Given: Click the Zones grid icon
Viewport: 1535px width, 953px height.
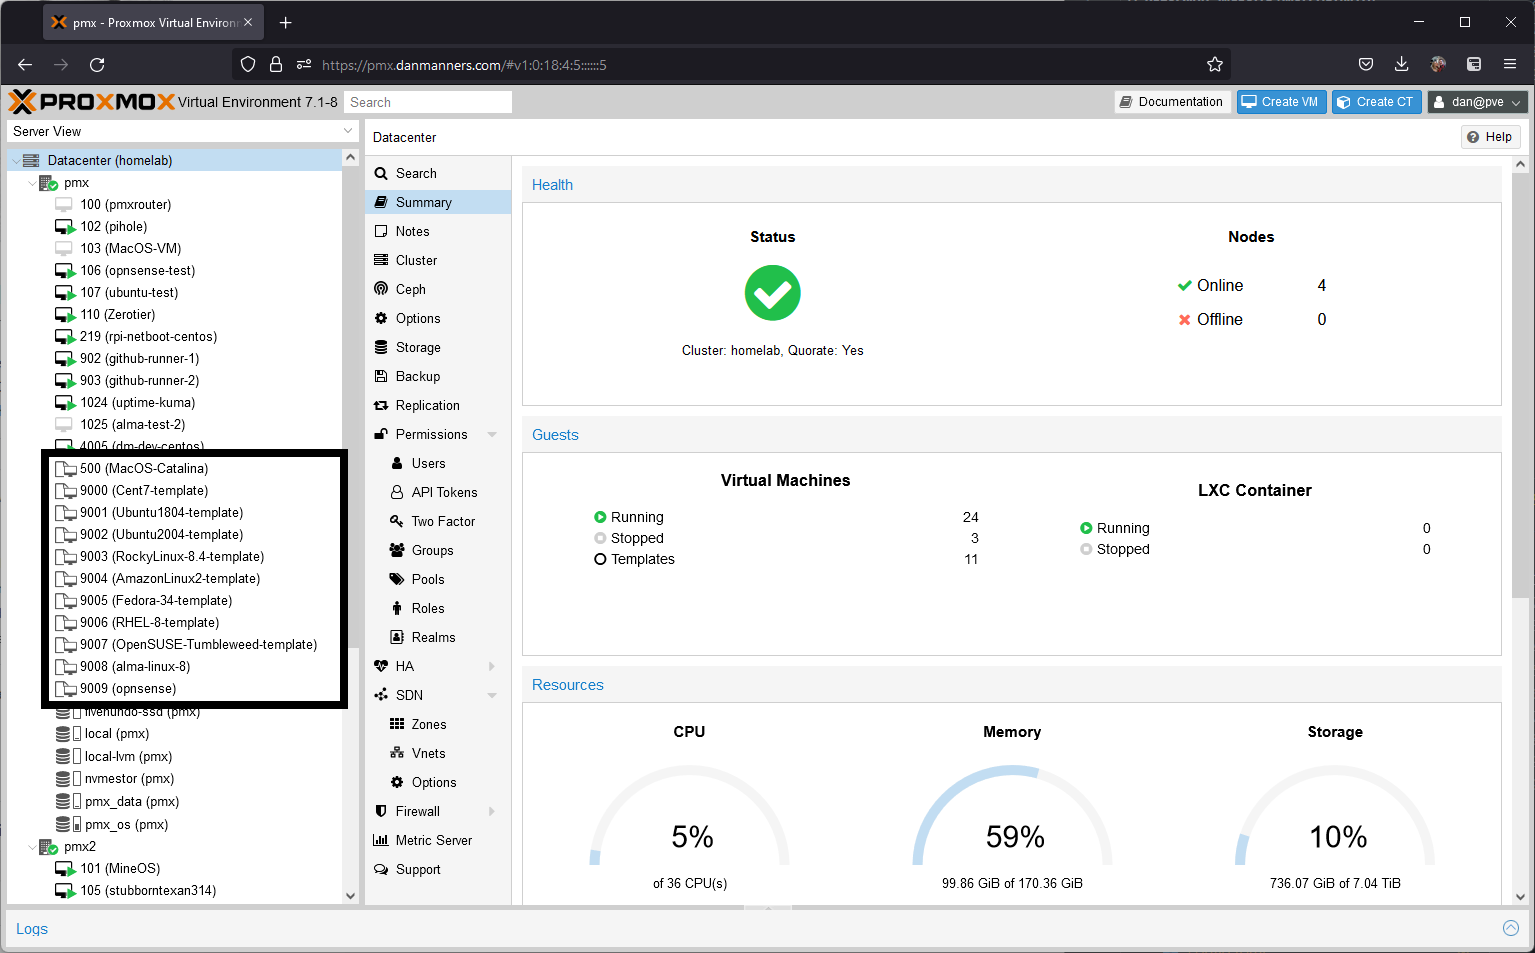Looking at the screenshot, I should tap(397, 724).
